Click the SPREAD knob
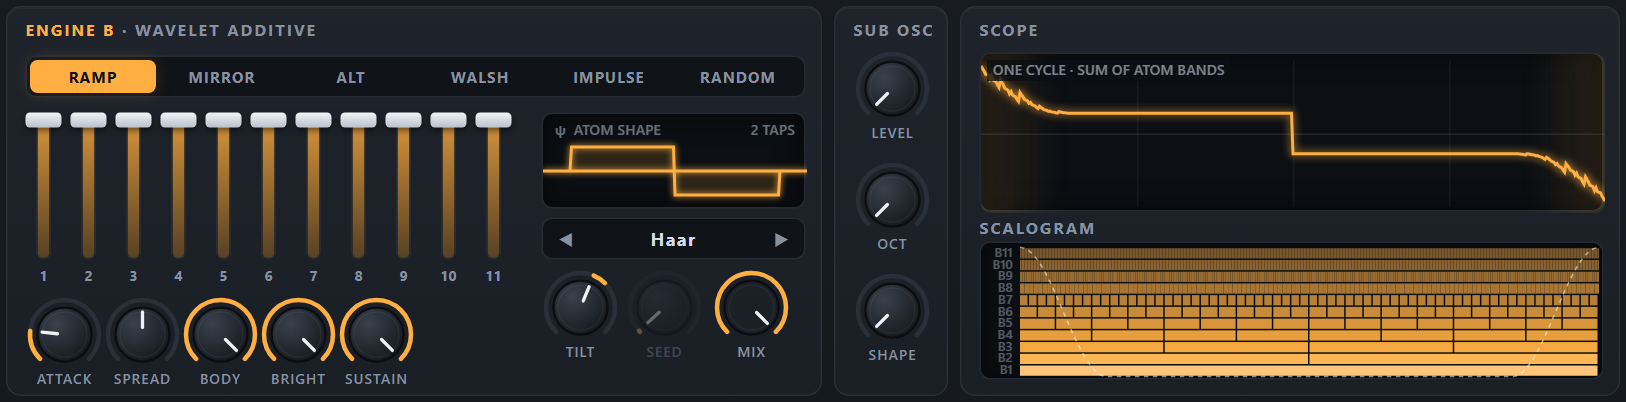Viewport: 1626px width, 402px height. tap(142, 334)
